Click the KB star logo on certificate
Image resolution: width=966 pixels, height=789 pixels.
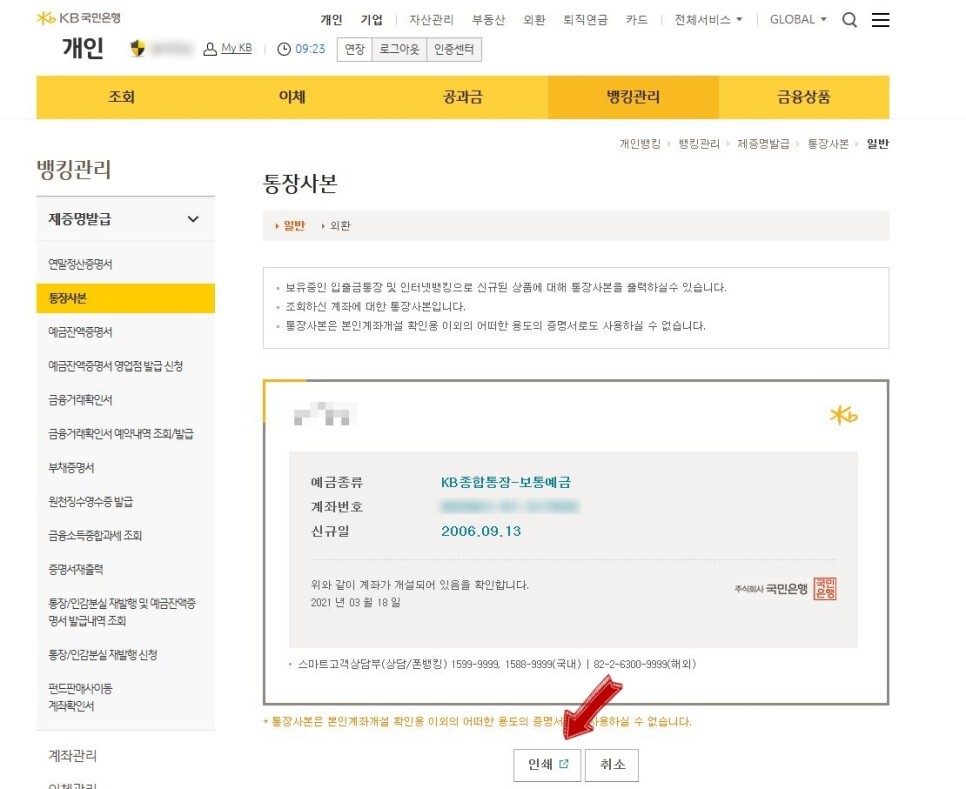click(x=843, y=415)
